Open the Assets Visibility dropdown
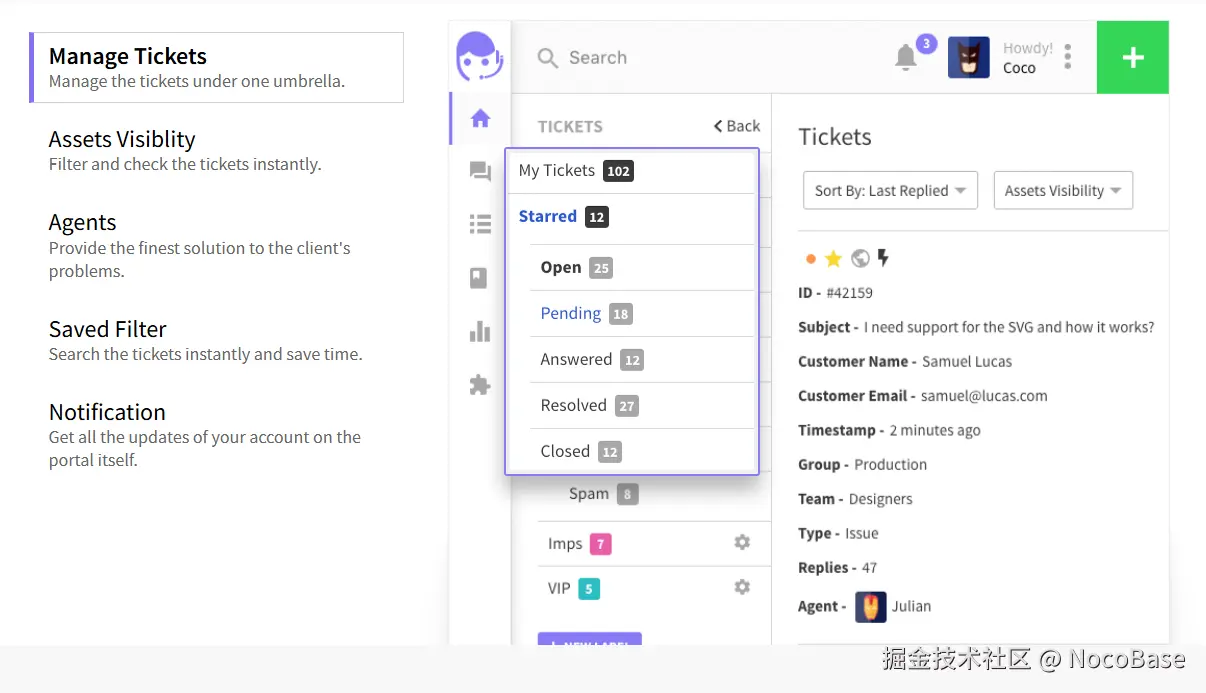Viewport: 1206px width, 693px height. (1063, 191)
